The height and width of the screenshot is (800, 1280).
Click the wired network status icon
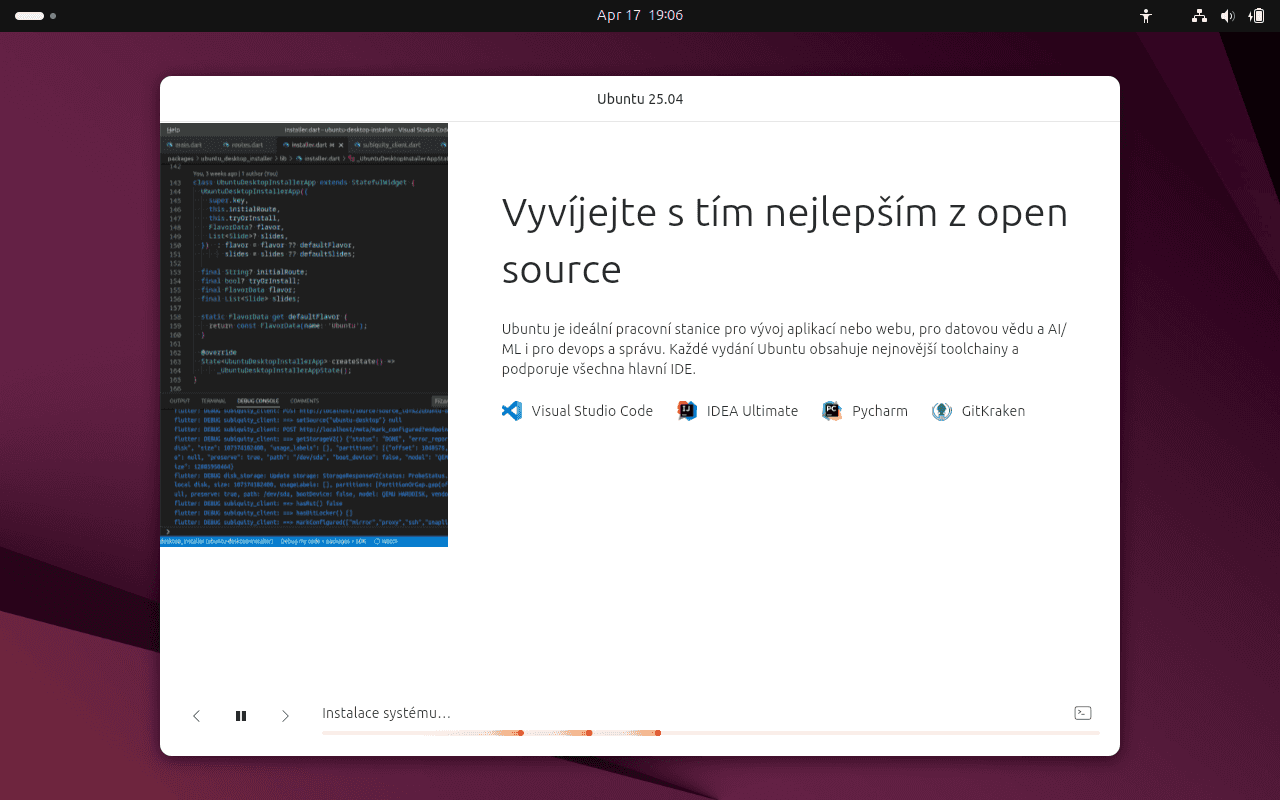coord(1200,16)
